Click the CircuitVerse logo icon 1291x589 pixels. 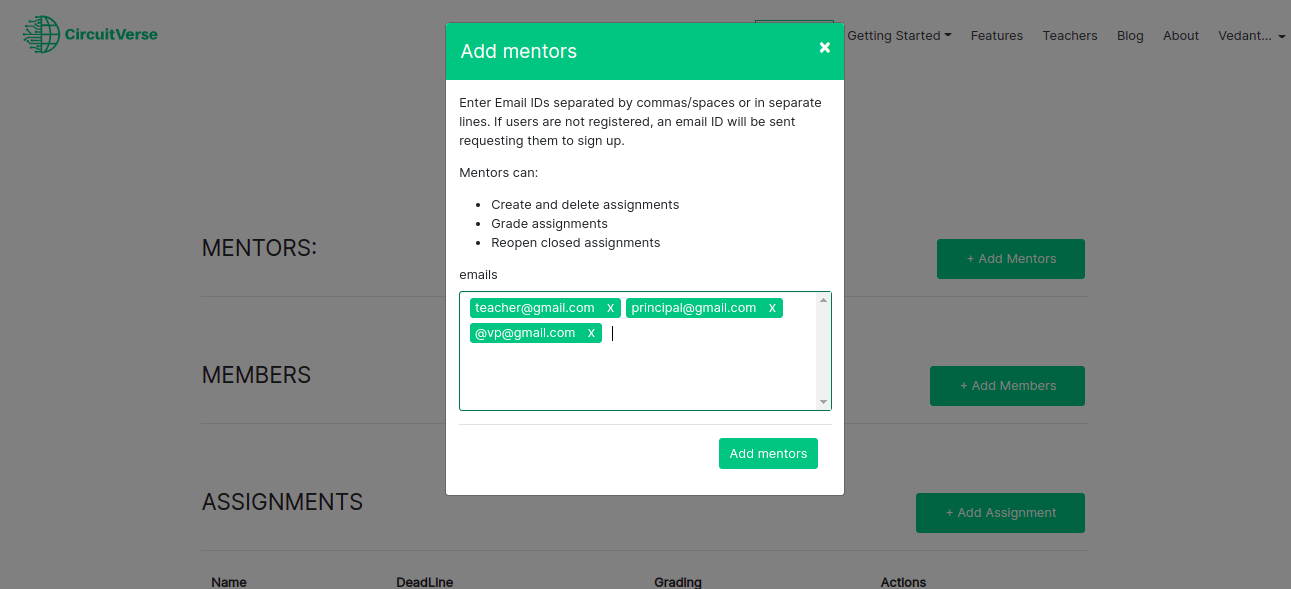click(41, 34)
